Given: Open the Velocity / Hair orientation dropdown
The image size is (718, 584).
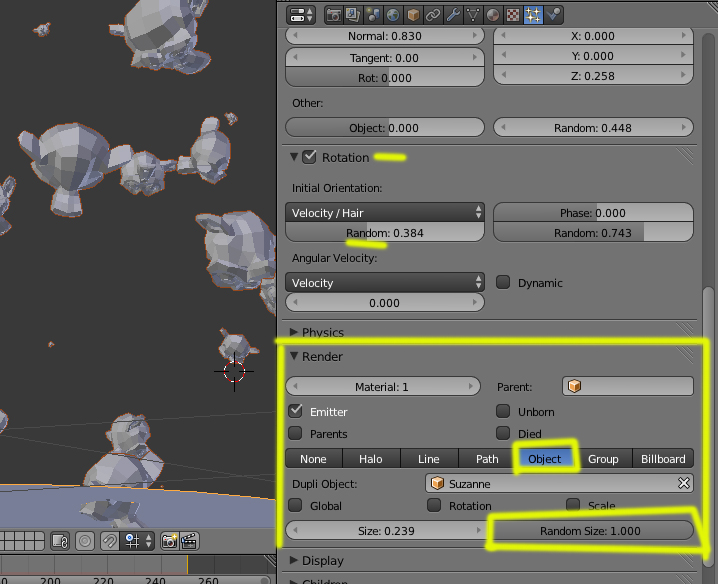Looking at the screenshot, I should coord(385,213).
